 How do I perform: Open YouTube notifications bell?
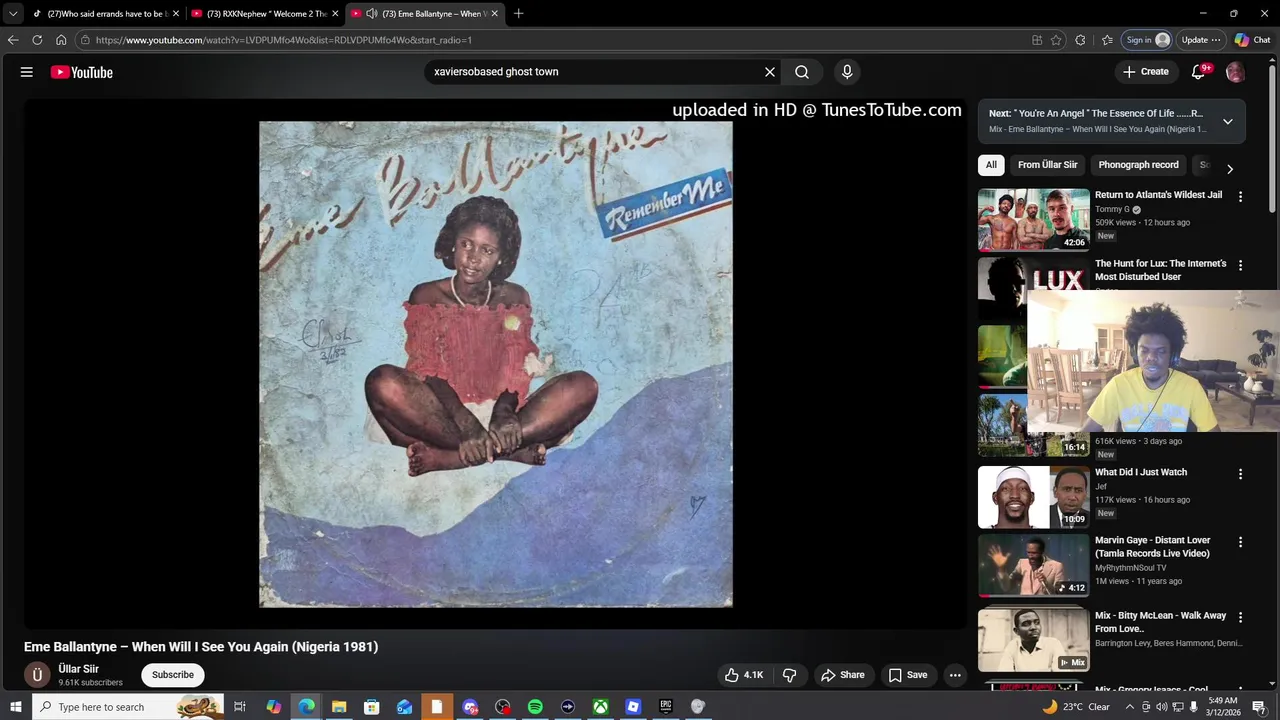click(1199, 72)
